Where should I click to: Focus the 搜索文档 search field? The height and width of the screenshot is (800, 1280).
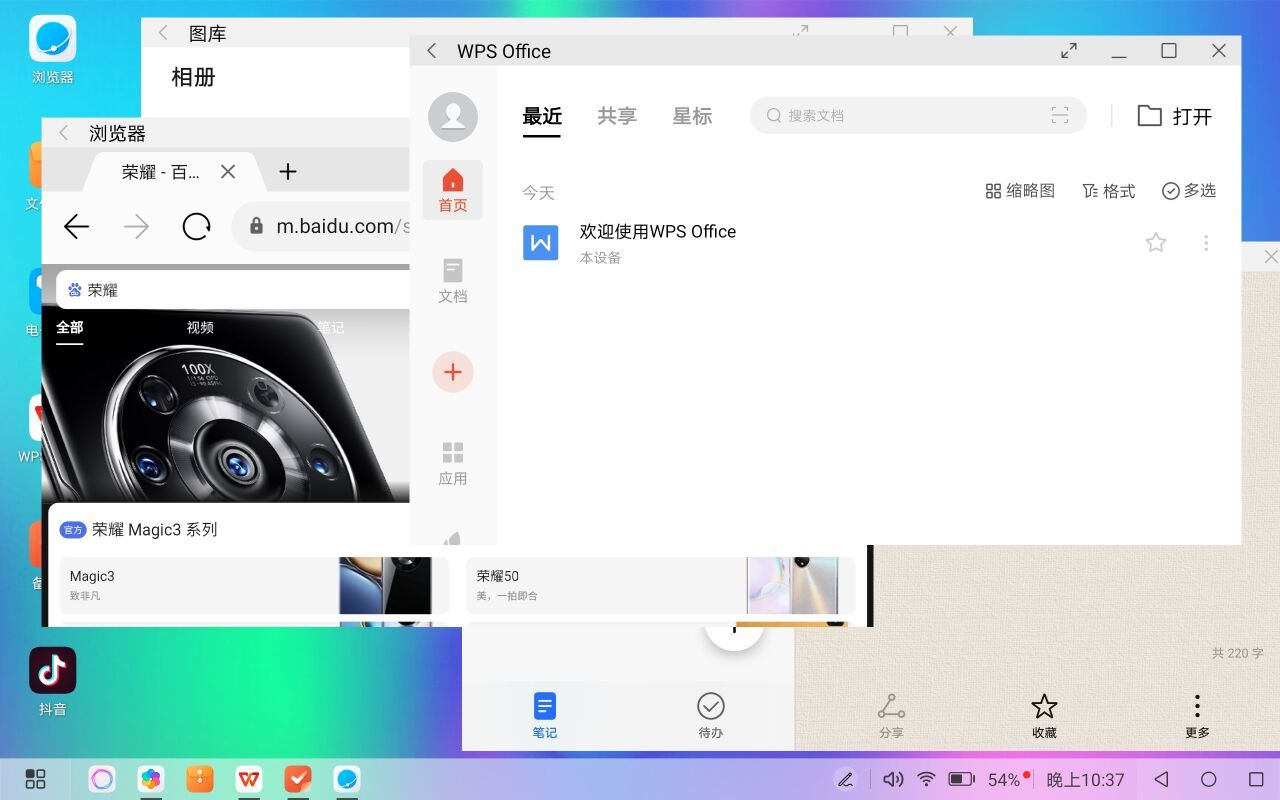point(918,115)
